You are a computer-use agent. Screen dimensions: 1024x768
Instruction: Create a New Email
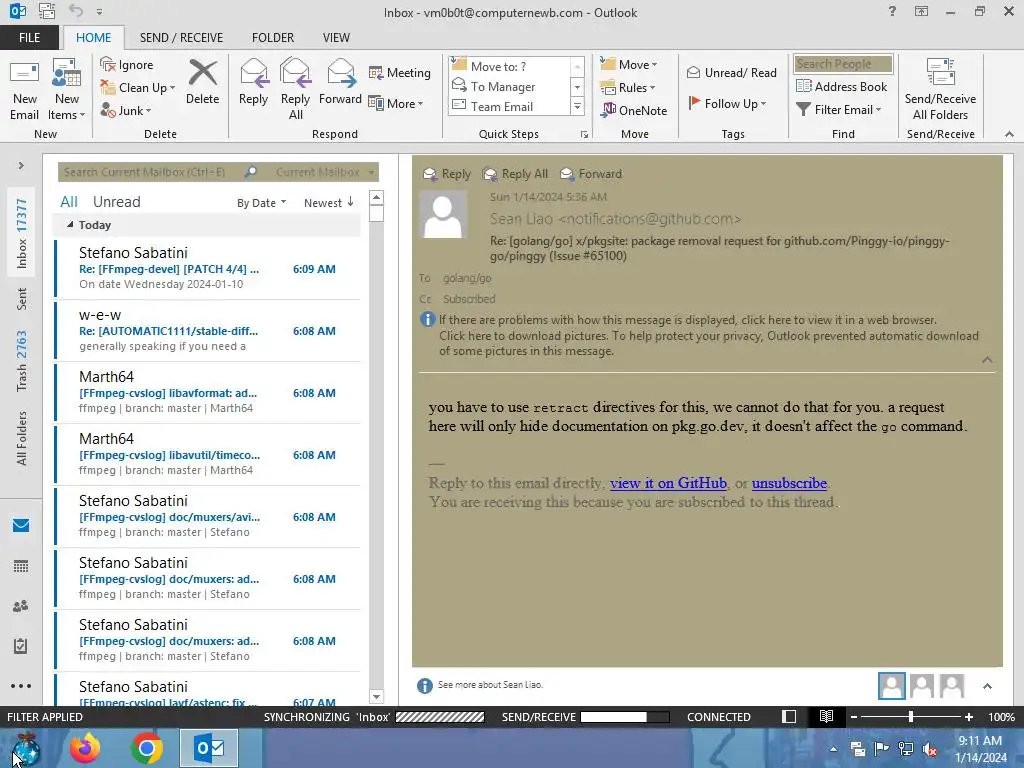click(x=24, y=89)
